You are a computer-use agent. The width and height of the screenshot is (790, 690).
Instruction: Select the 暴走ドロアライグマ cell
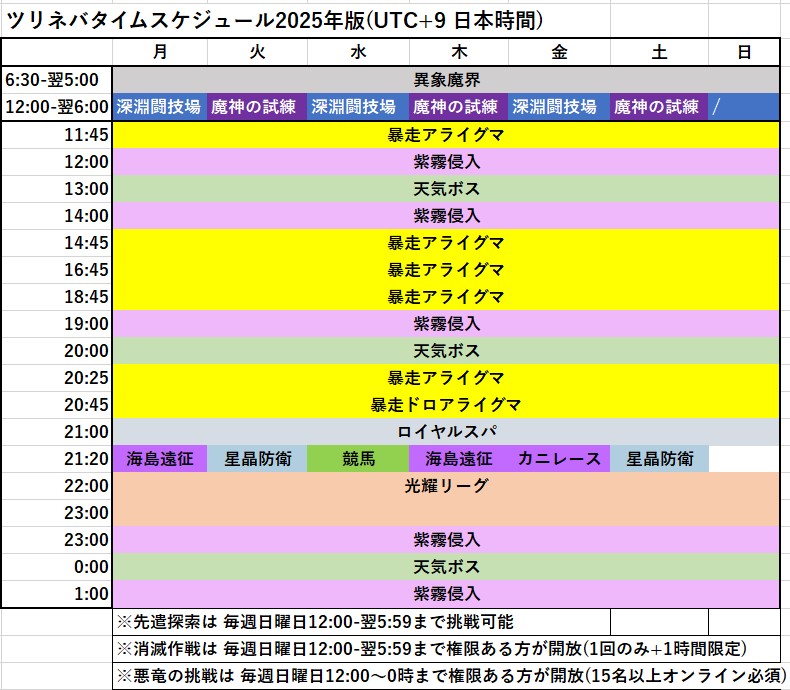point(446,405)
